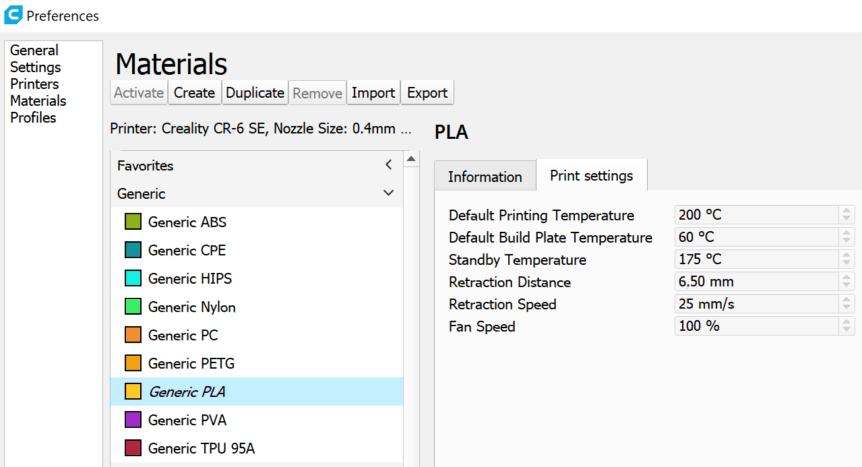The height and width of the screenshot is (467, 862).
Task: Click the teal Generic CPE color swatch
Action: [x=133, y=250]
